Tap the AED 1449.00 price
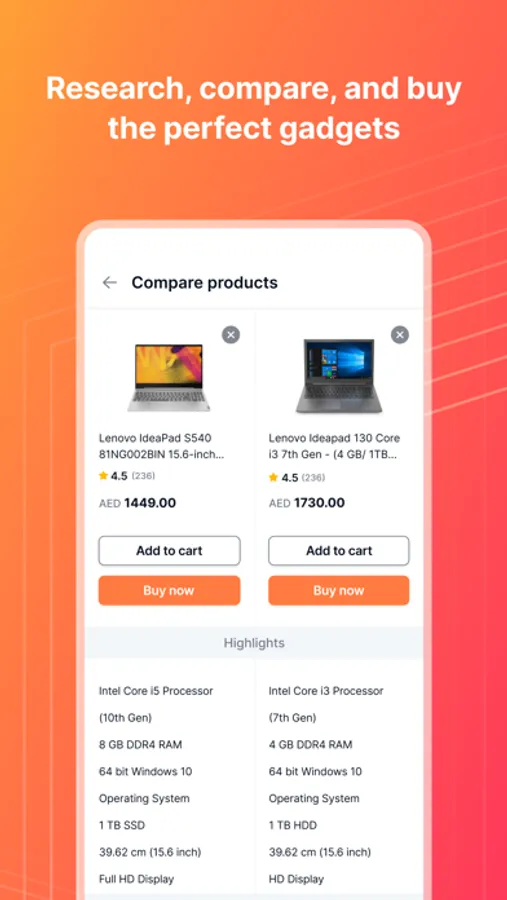This screenshot has width=507, height=900. tap(137, 503)
